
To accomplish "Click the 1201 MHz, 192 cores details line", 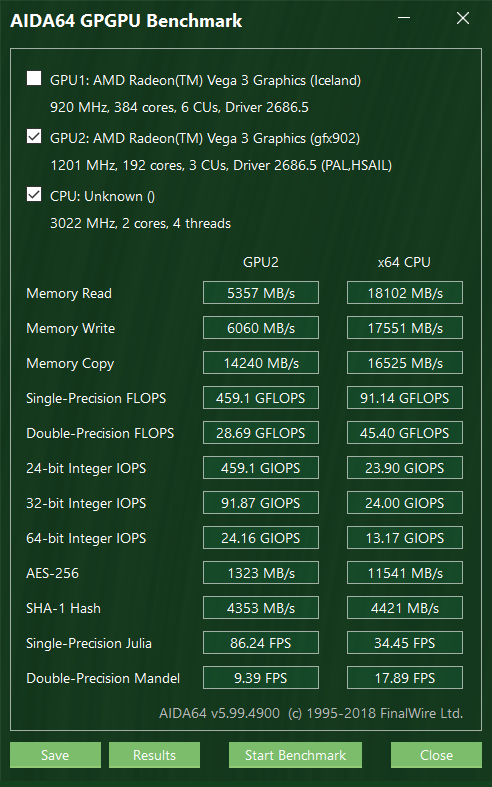I will 221,165.
